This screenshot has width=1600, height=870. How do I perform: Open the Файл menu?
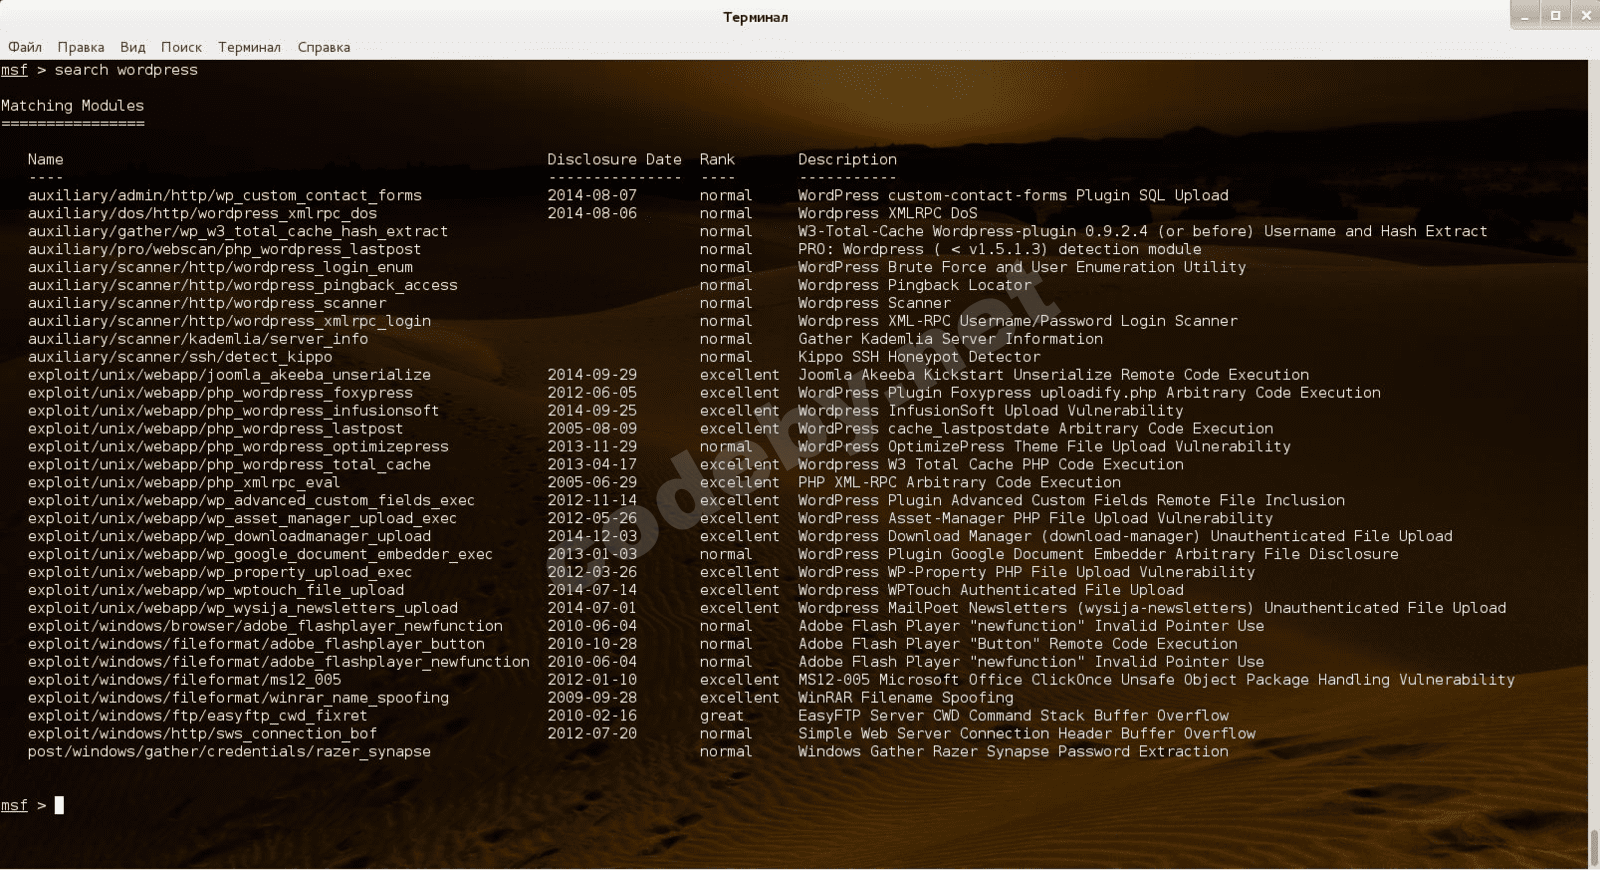coord(25,47)
